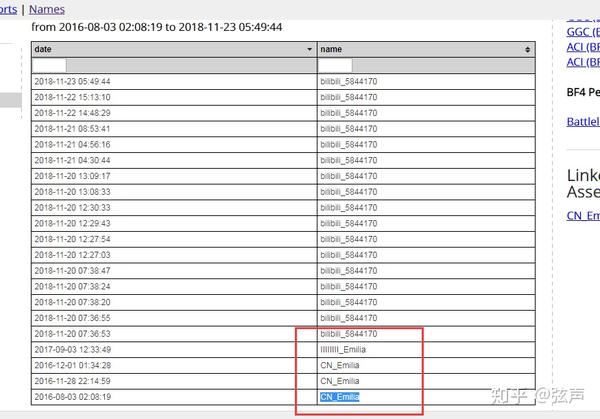This screenshot has height=419, width=600.
Task: Sort by date column arrow
Action: click(309, 49)
